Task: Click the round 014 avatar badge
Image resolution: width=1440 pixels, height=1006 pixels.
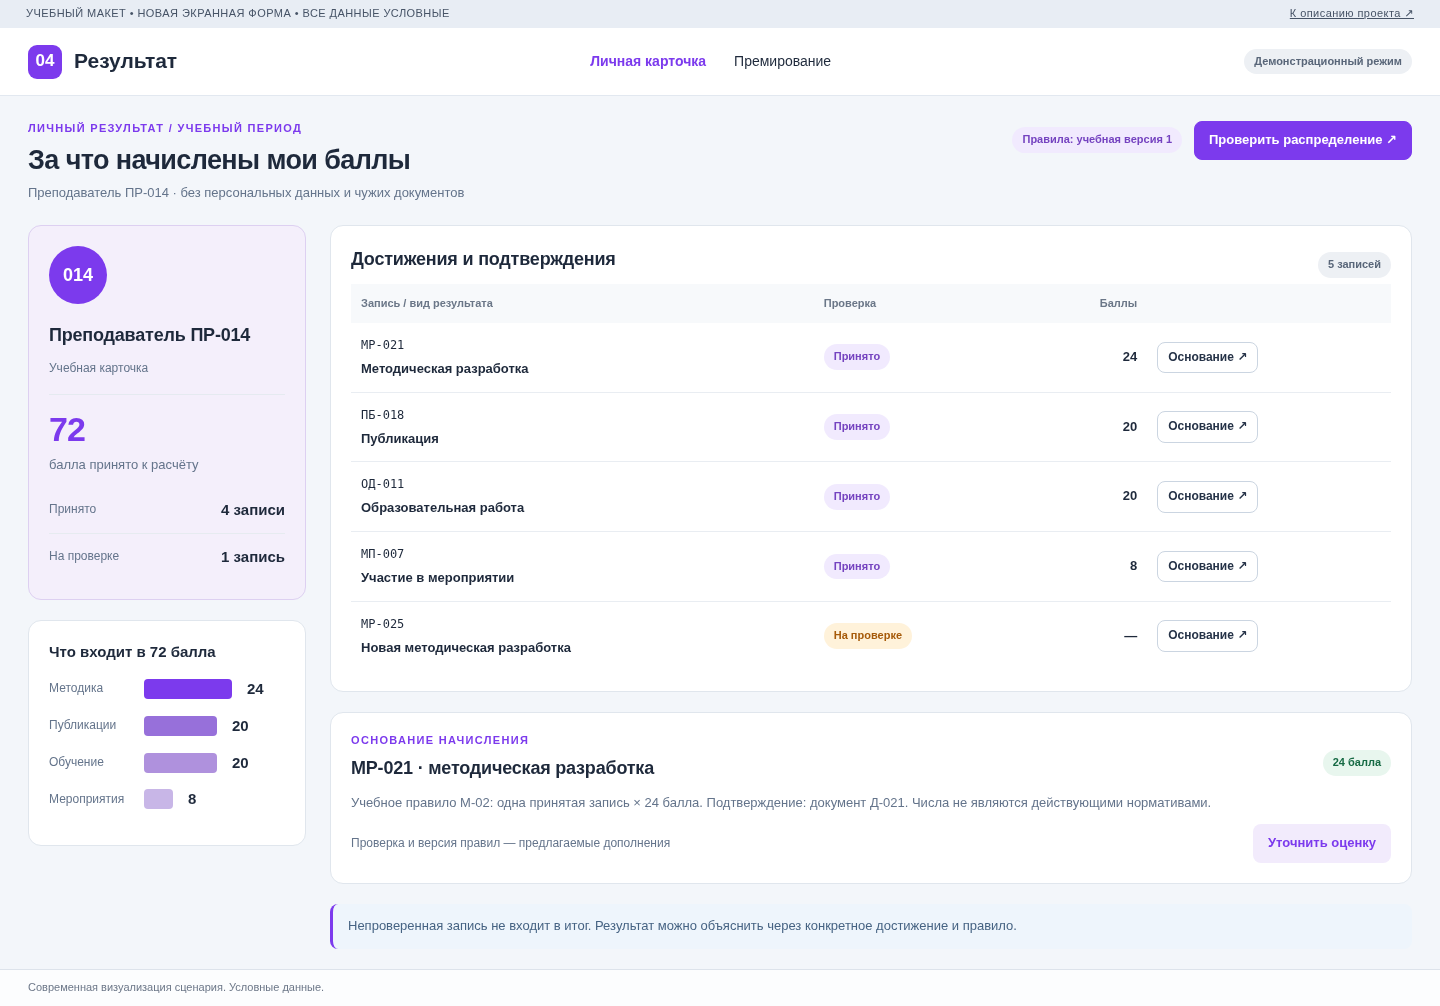Action: pyautogui.click(x=78, y=275)
